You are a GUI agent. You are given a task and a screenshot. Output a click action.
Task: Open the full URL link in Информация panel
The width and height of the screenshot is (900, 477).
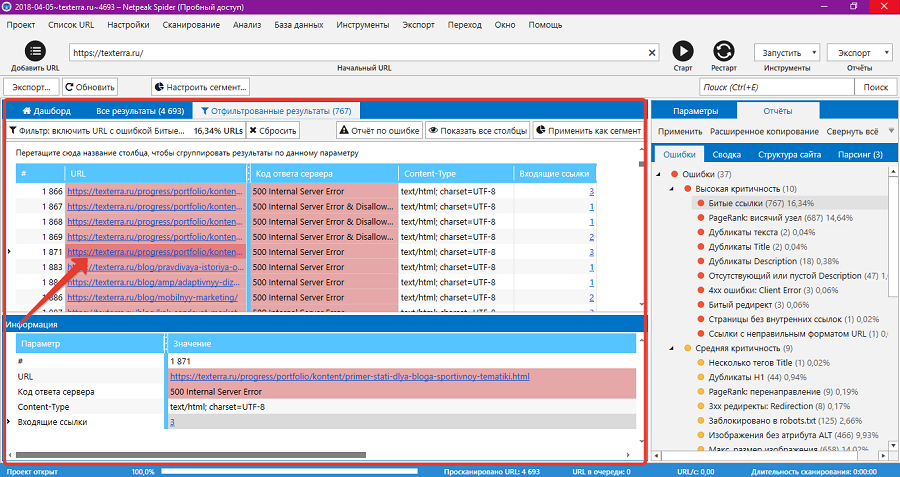(350, 377)
